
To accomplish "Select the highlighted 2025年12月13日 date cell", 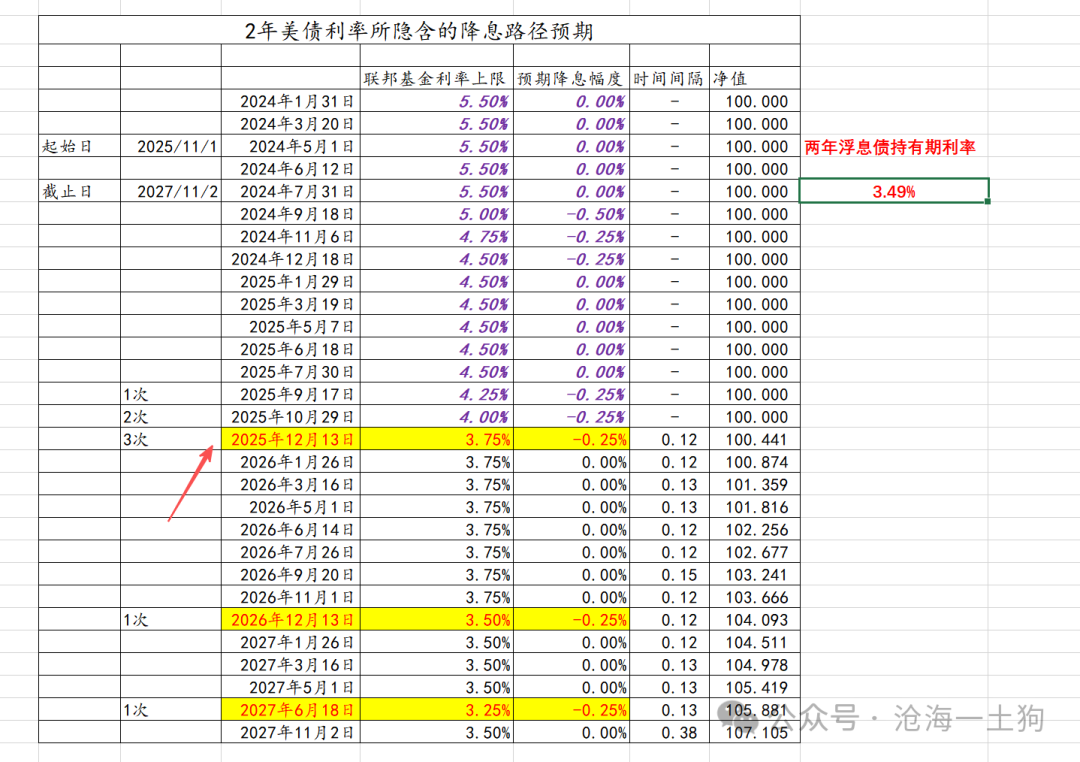I will 291,439.
